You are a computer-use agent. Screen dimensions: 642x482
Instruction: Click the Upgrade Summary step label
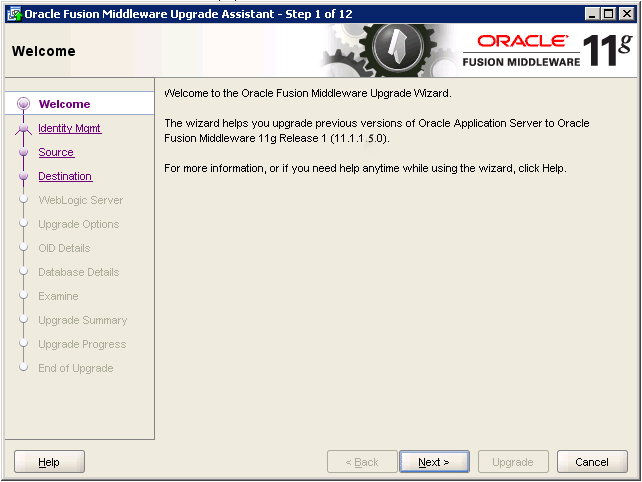pos(83,320)
